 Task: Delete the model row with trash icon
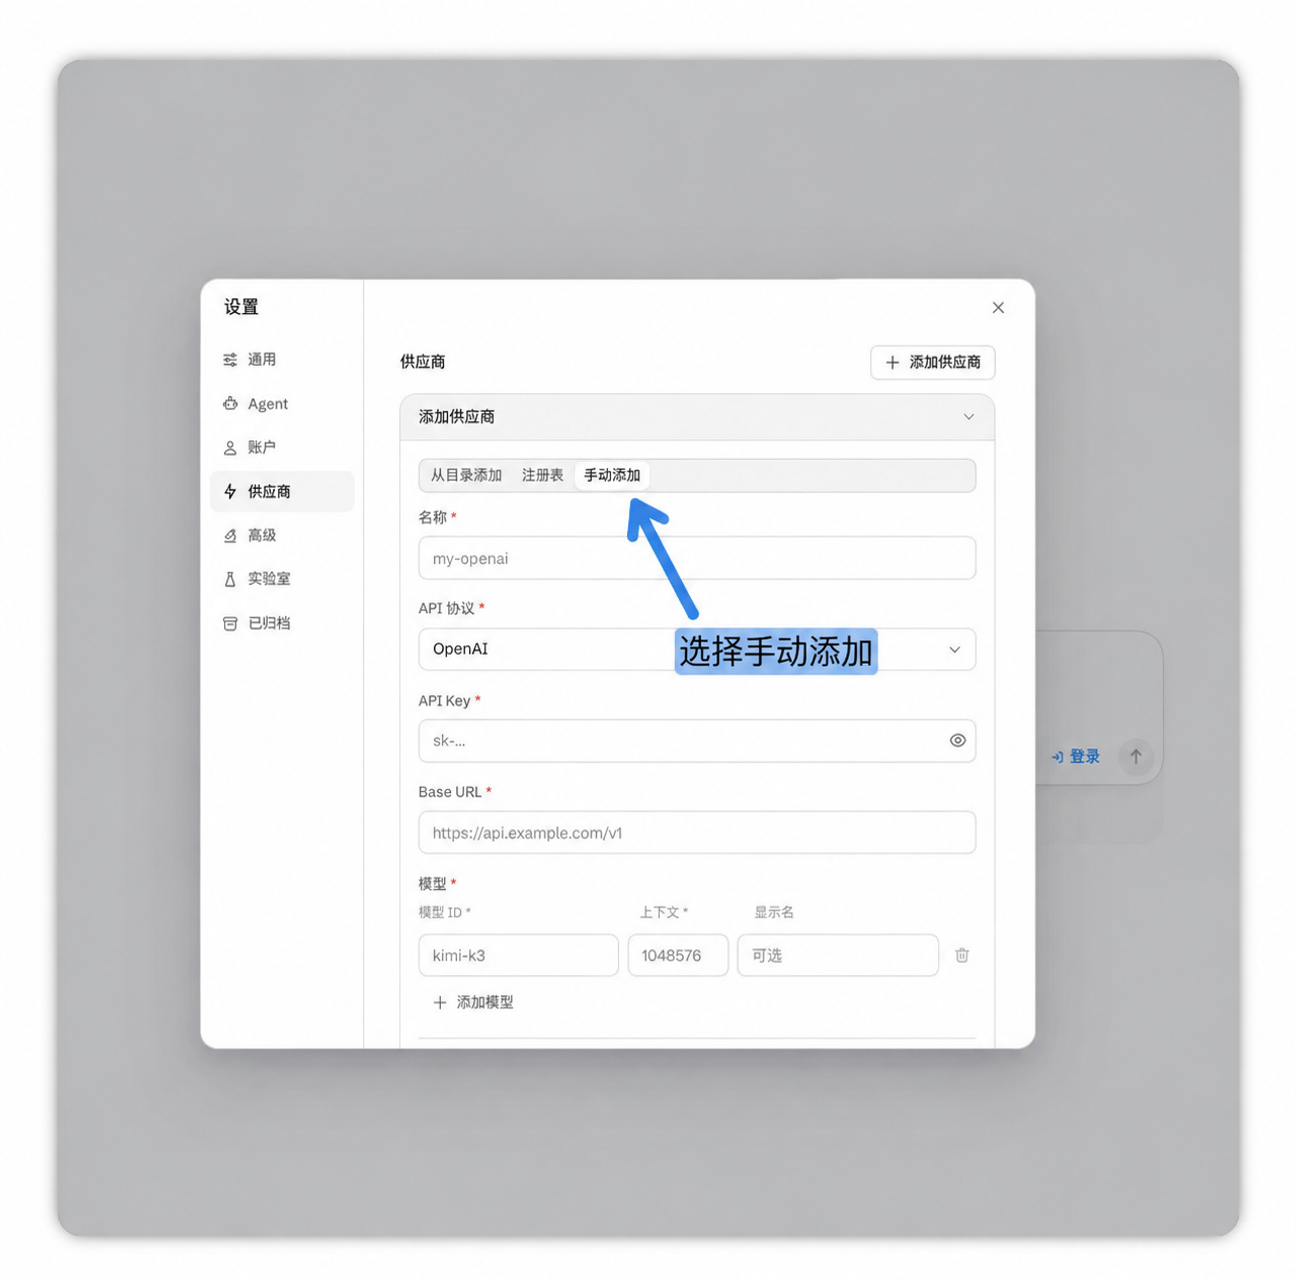[x=962, y=955]
